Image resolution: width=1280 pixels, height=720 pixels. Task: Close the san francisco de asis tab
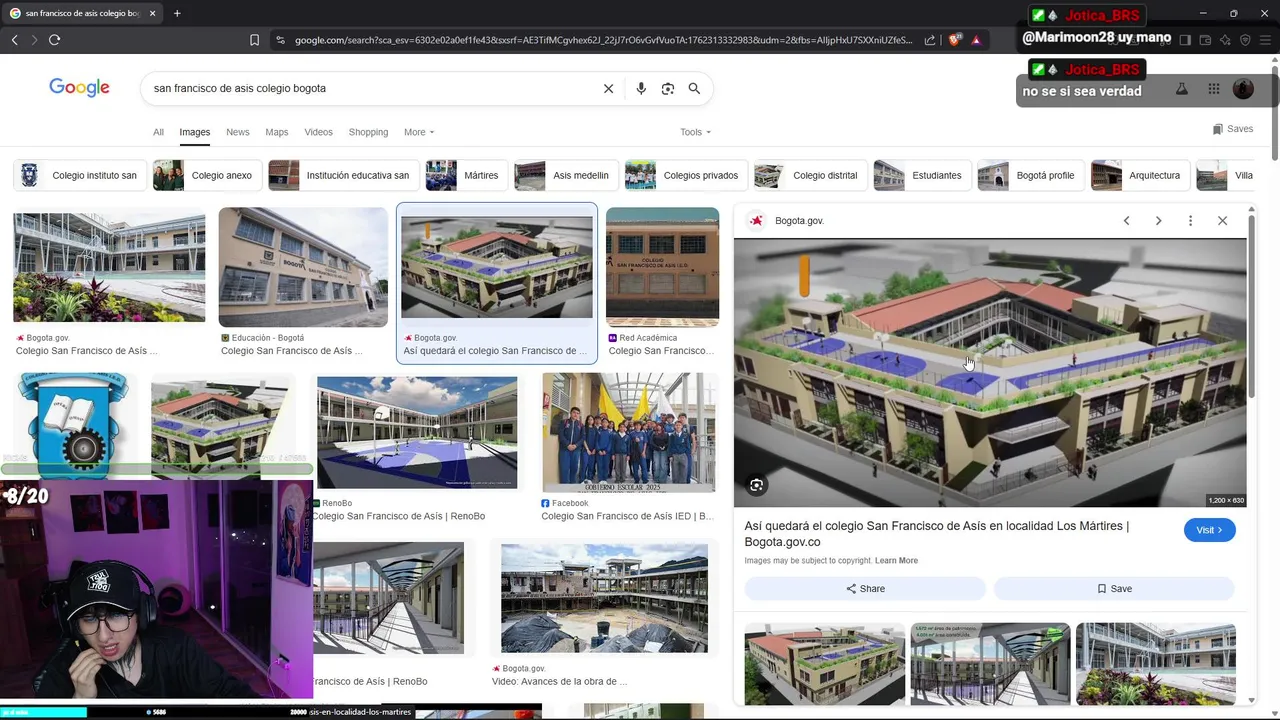click(x=152, y=13)
